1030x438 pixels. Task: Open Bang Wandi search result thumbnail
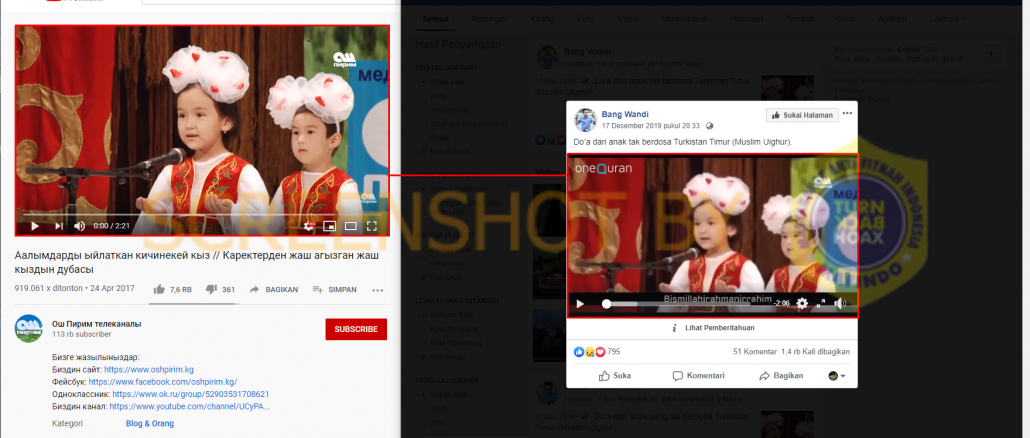tap(788, 88)
